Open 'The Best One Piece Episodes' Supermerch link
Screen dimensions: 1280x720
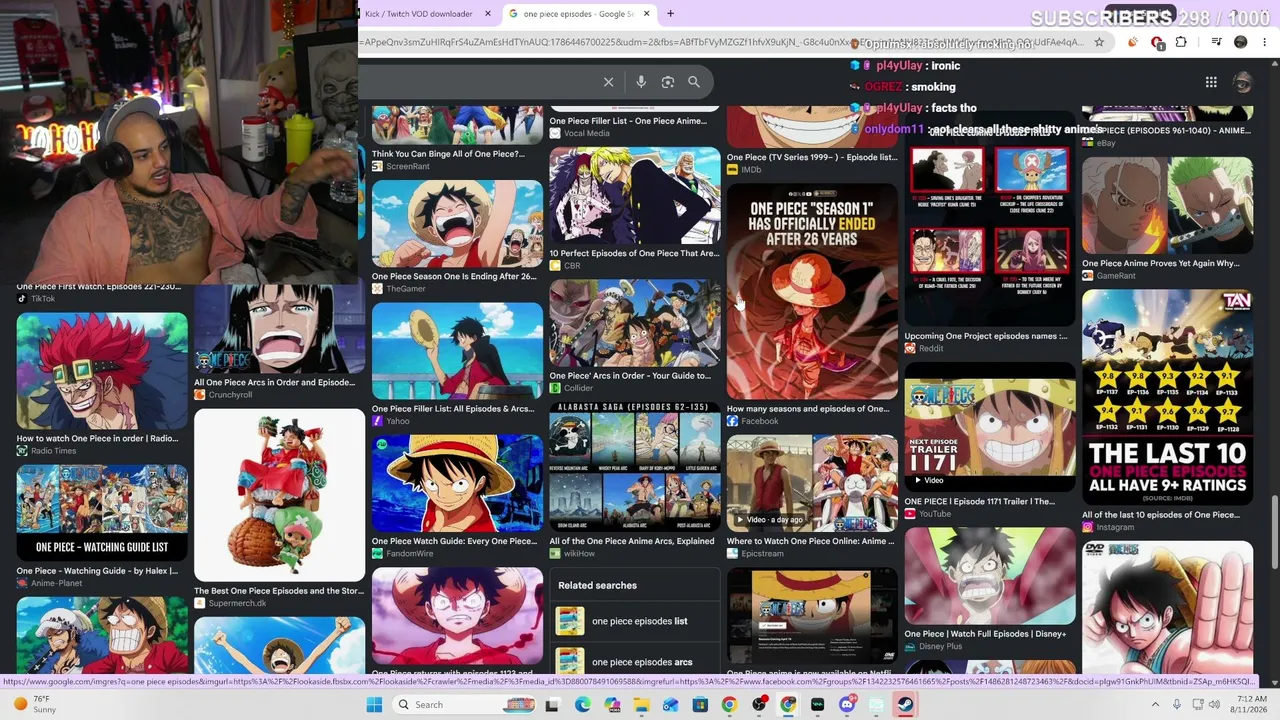[279, 591]
